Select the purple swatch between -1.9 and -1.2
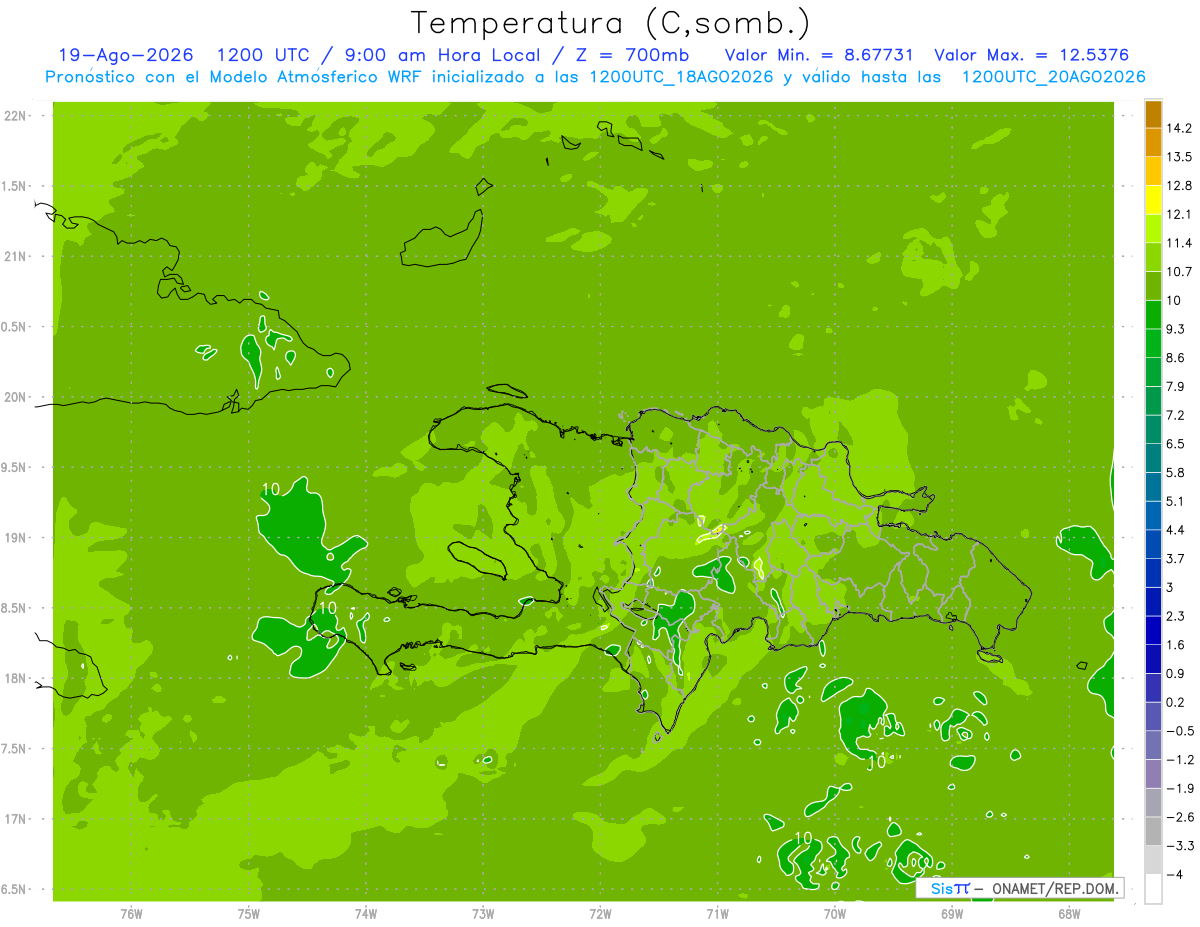Screen dimensions: 1200x927 (x=1153, y=774)
